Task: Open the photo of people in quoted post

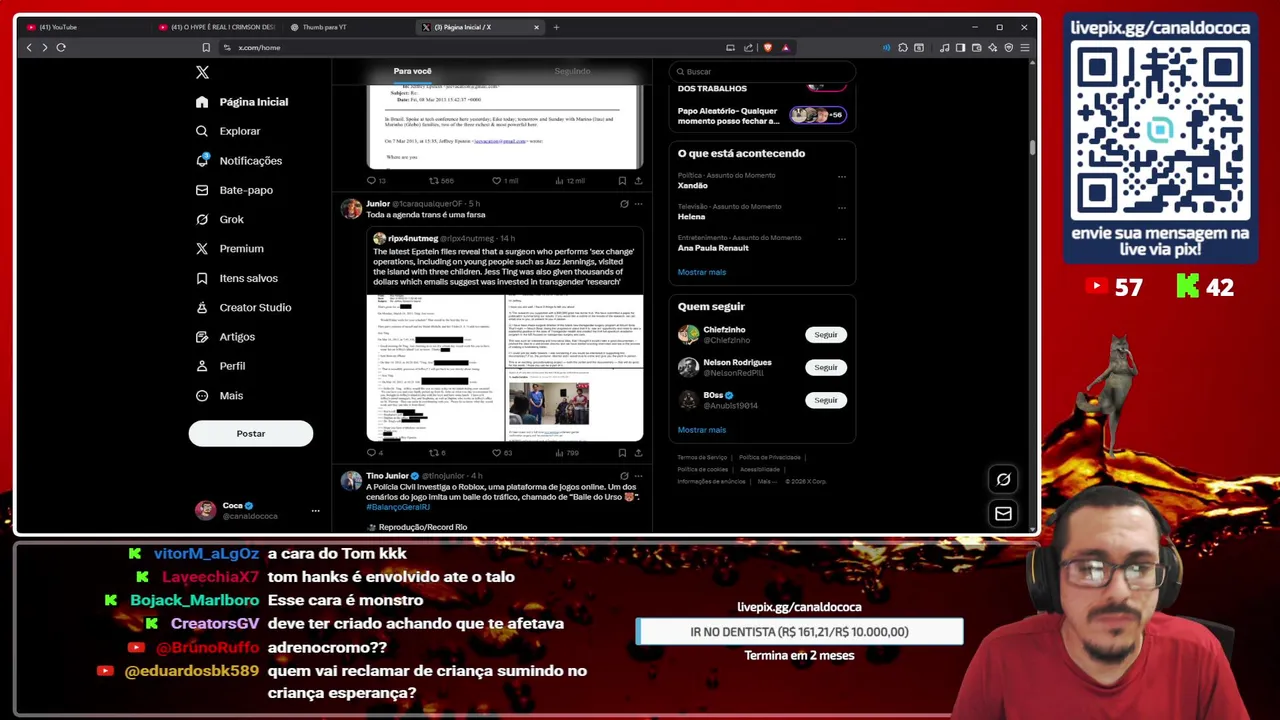Action: click(549, 404)
